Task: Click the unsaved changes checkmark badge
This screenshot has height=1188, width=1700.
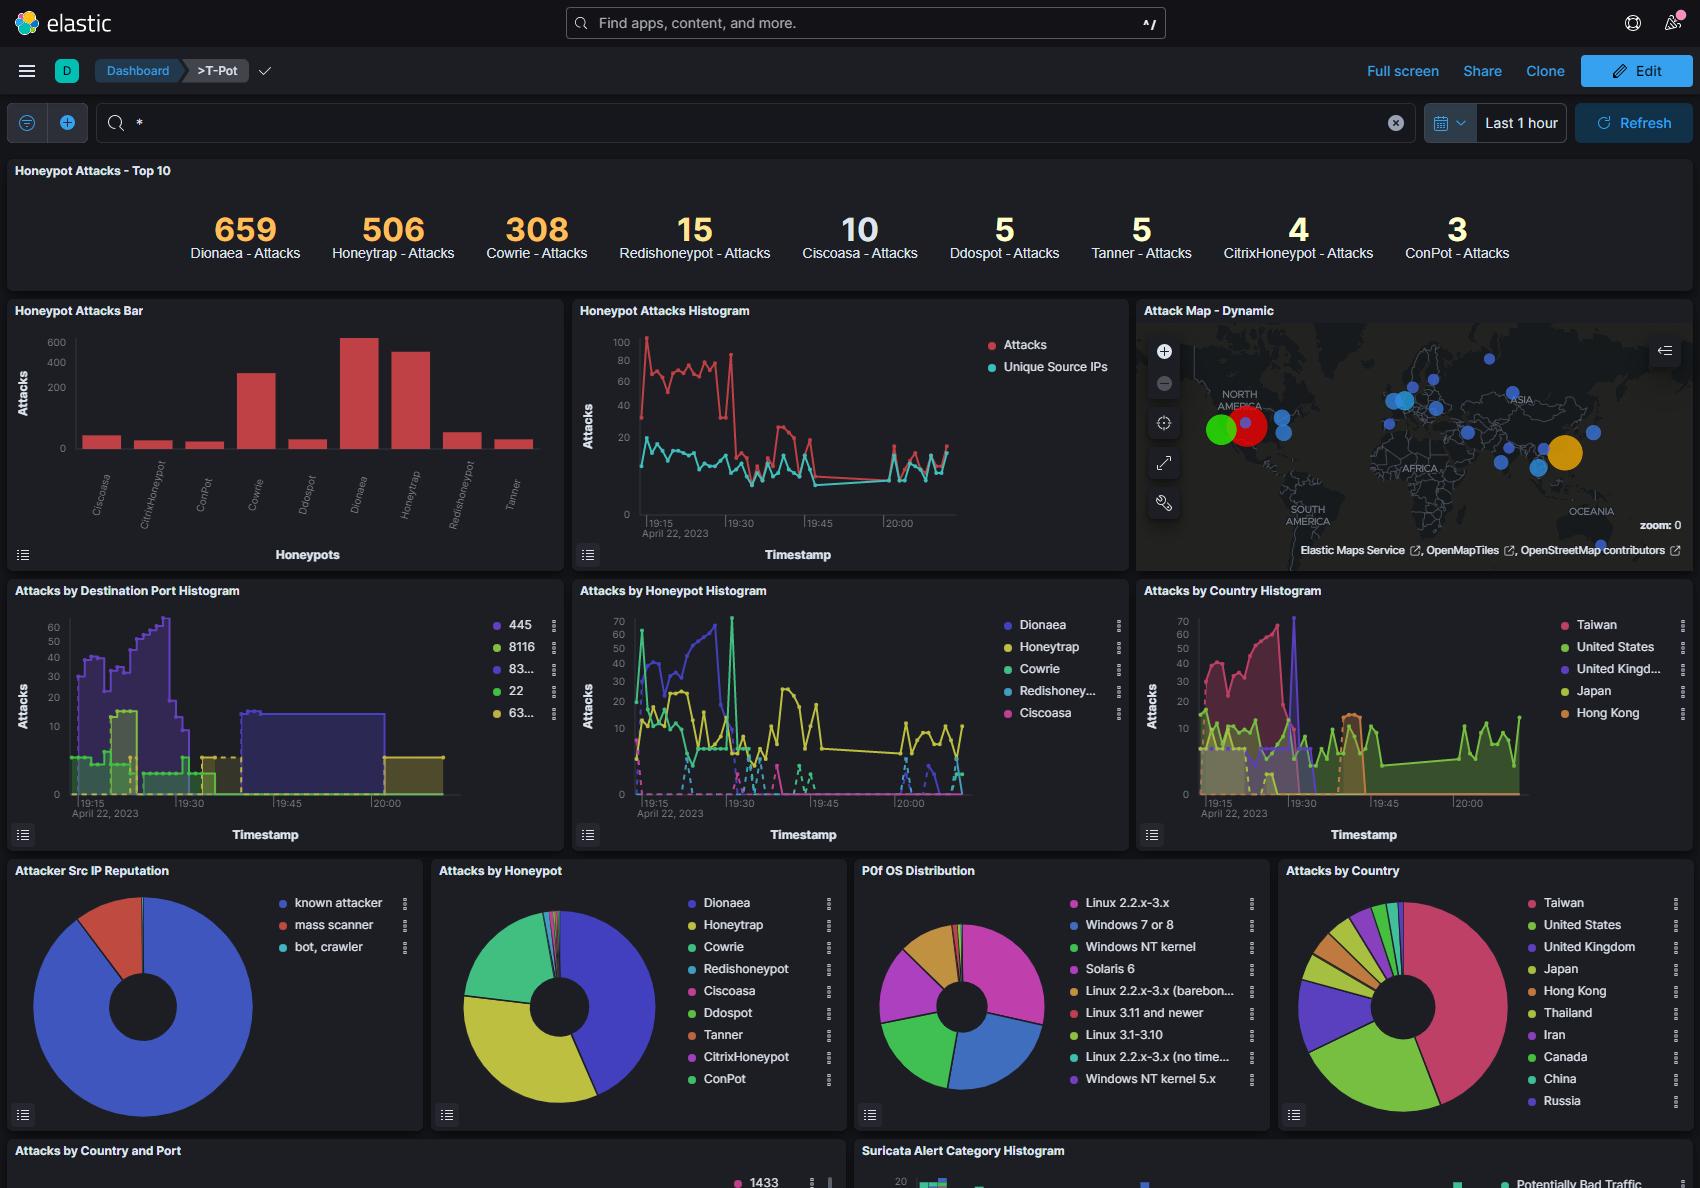Action: [x=265, y=71]
